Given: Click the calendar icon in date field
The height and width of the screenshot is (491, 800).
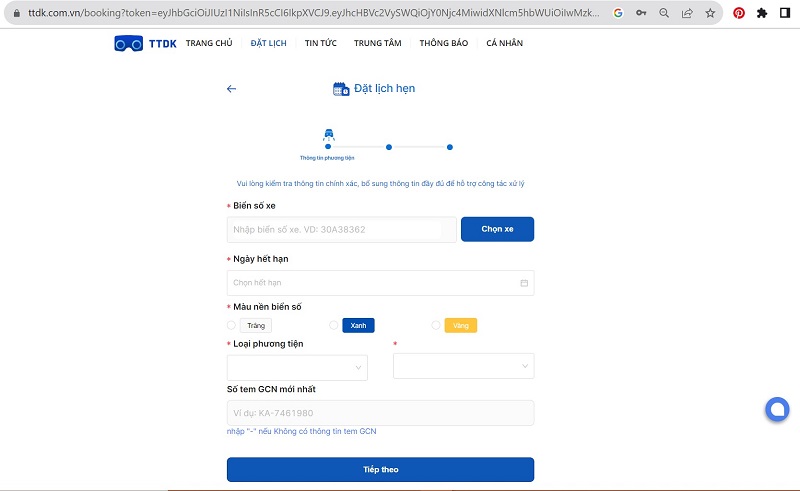Looking at the screenshot, I should pyautogui.click(x=524, y=283).
